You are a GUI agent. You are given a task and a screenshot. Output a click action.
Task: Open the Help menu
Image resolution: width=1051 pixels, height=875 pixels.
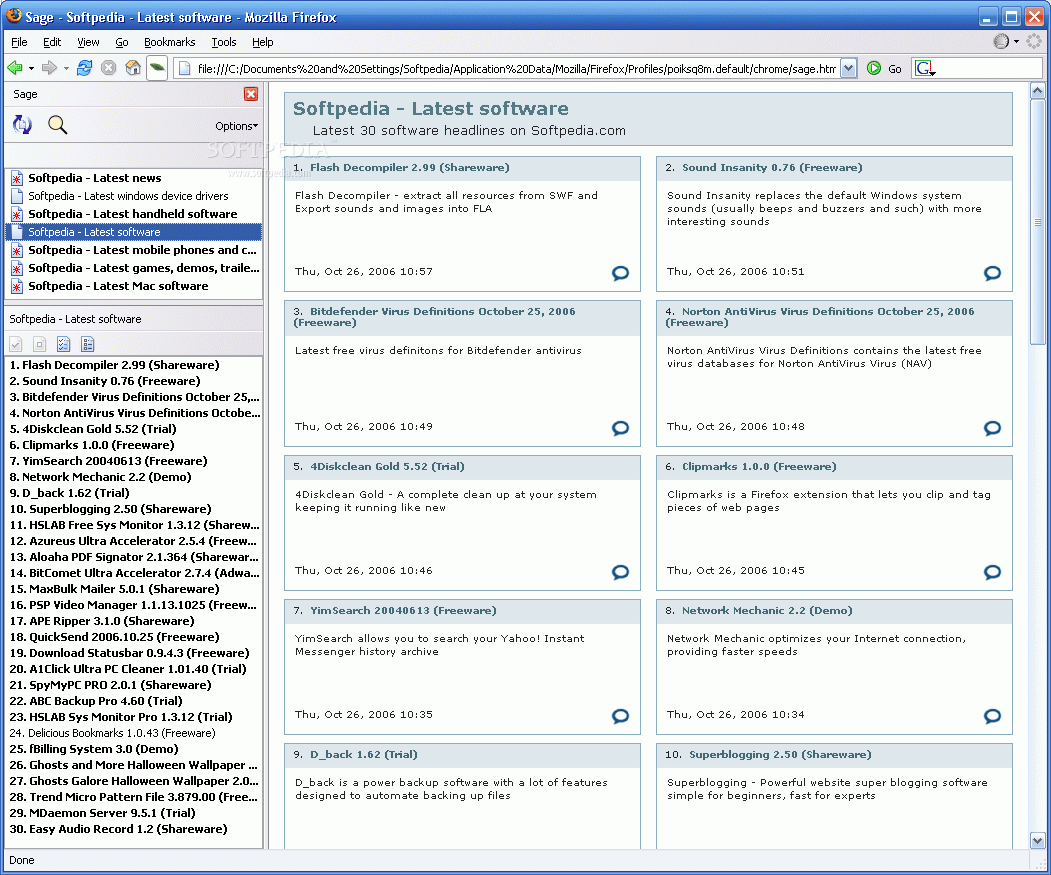click(262, 42)
